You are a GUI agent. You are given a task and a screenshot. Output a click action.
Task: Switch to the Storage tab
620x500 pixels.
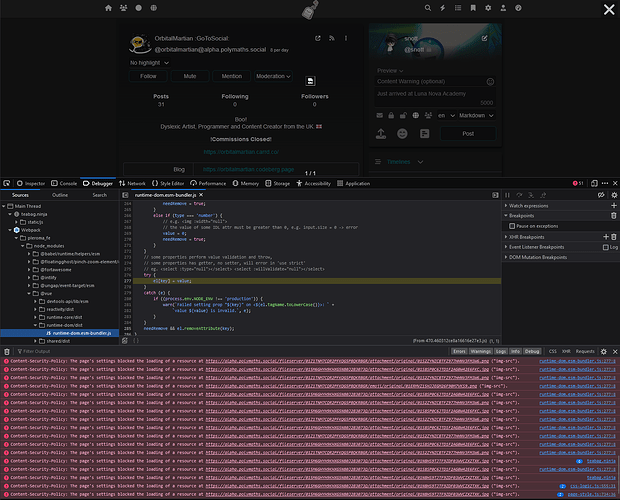pos(277,183)
